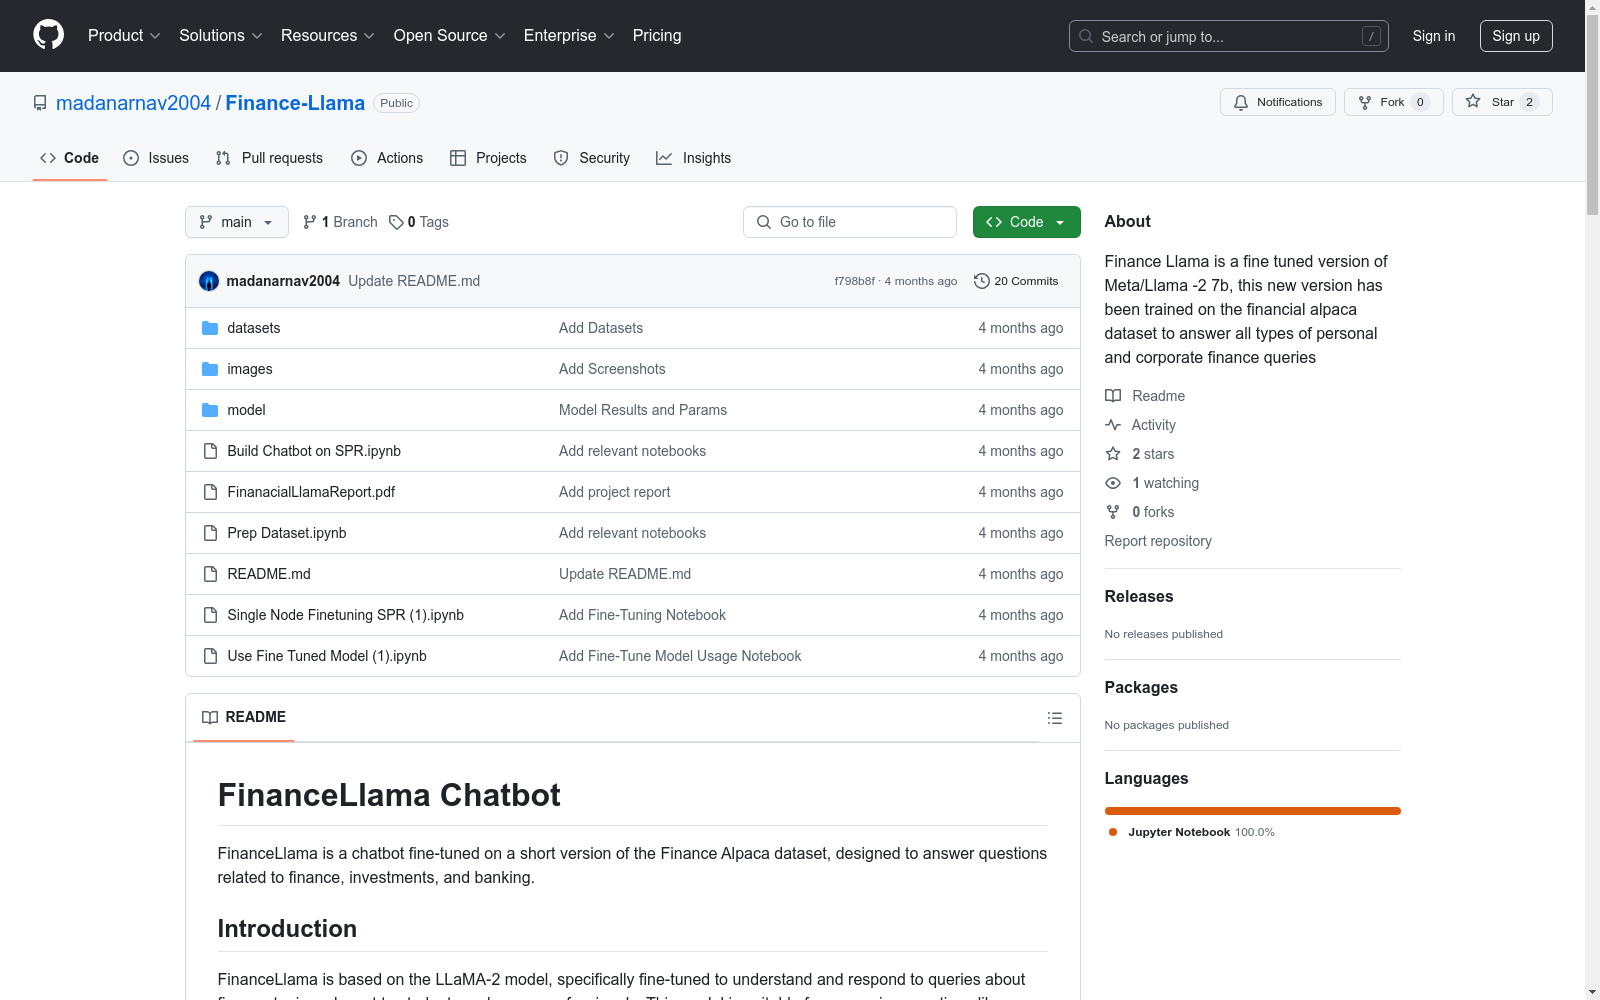The height and width of the screenshot is (1000, 1600).
Task: Click file icon for README.md
Action: click(x=210, y=574)
